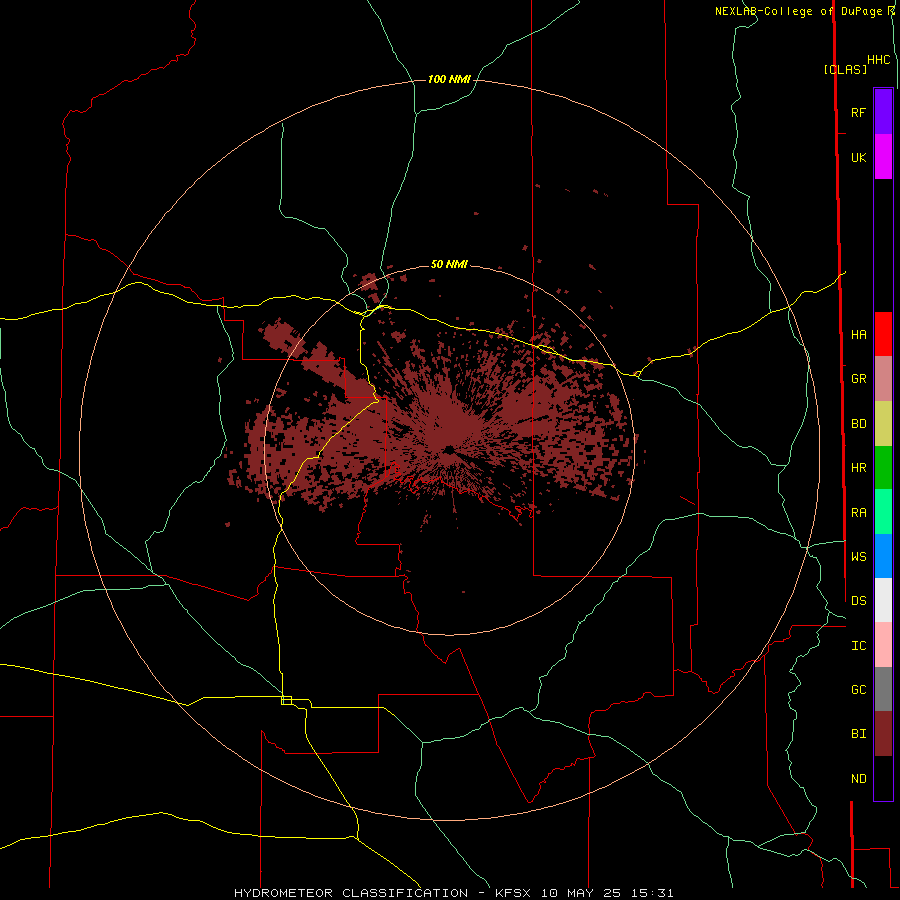
Task: Click the GC legend label
Action: pos(858,690)
